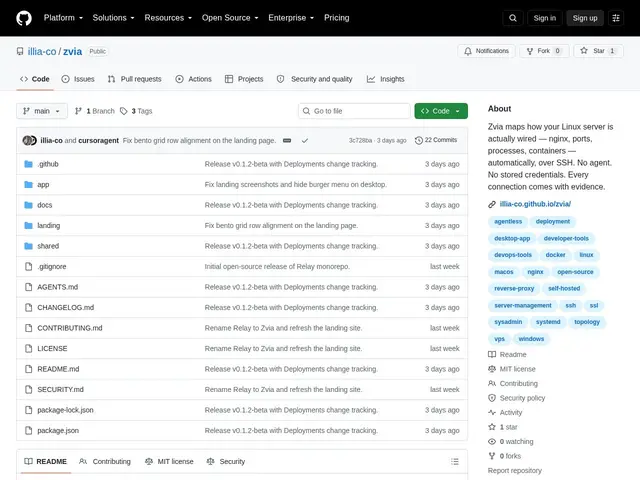This screenshot has width=640, height=480.
Task: Switch to the Pull requests tab
Action: [x=135, y=79]
